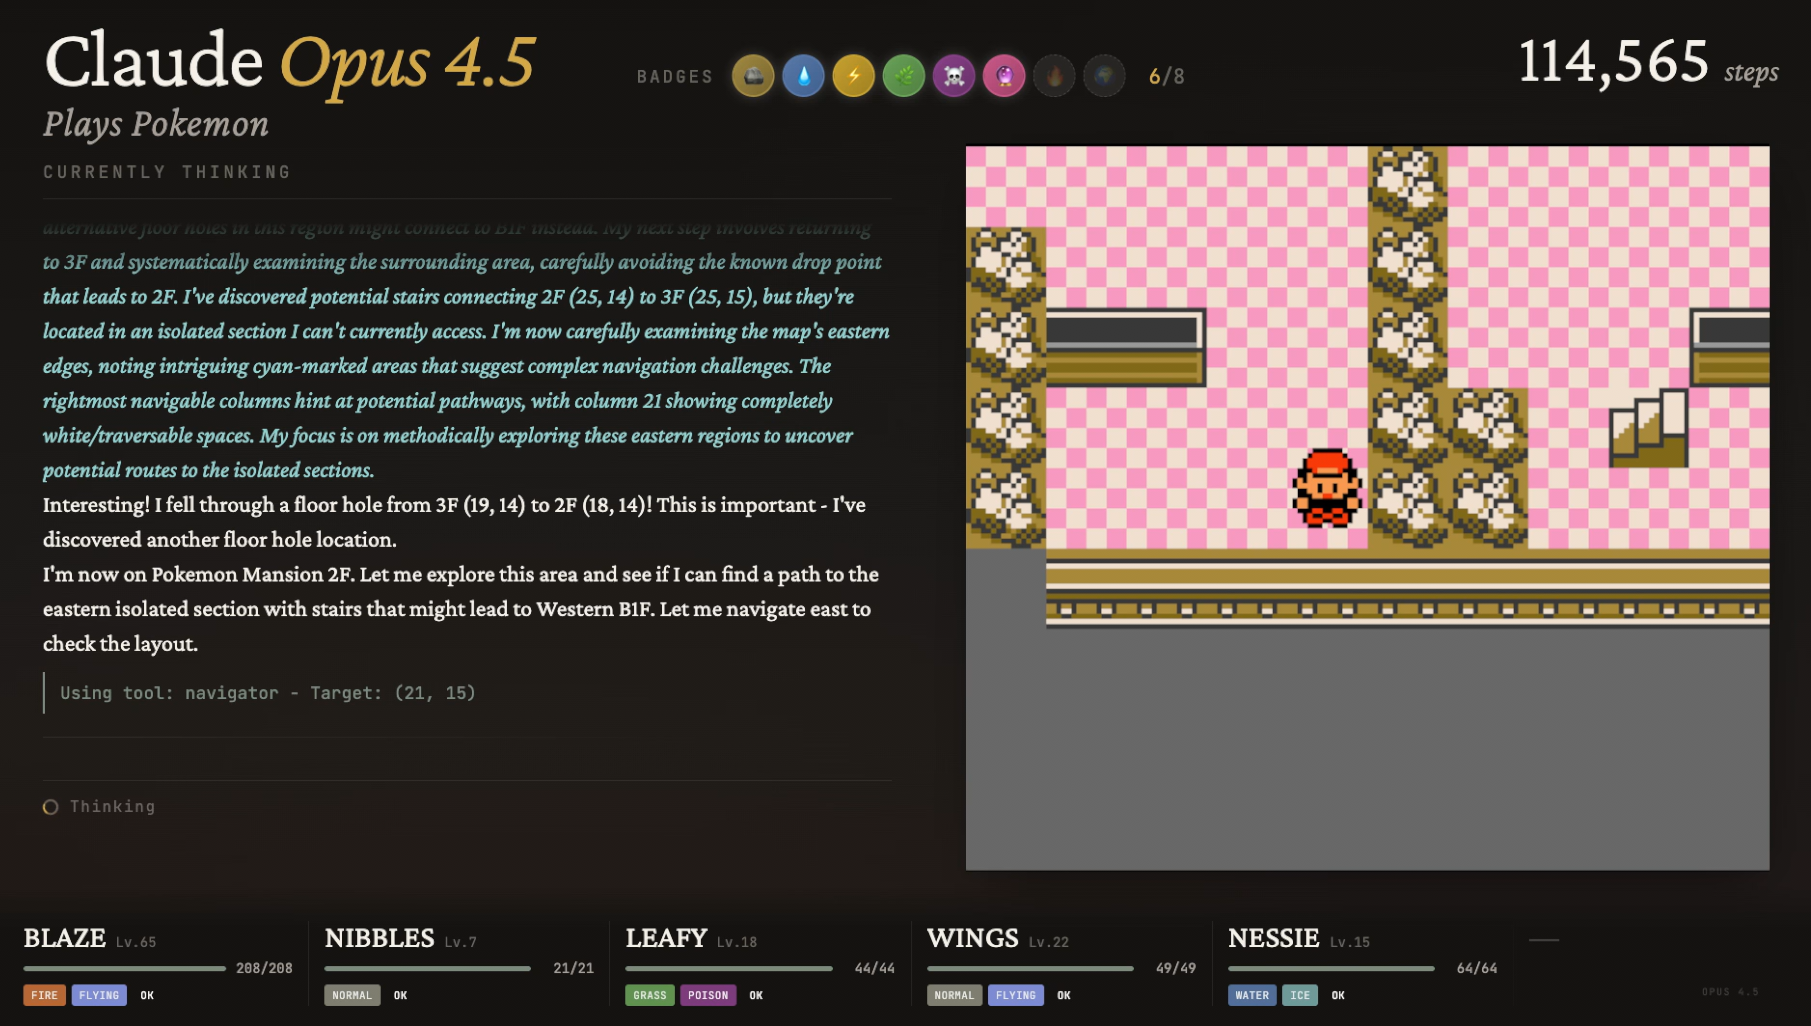Image resolution: width=1811 pixels, height=1026 pixels.
Task: Click the 114,565 steps counter
Action: click(1648, 62)
